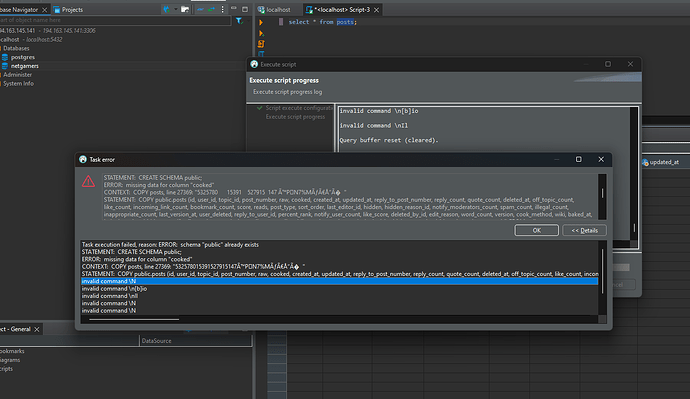Collapse details with the << Details button

click(x=584, y=230)
